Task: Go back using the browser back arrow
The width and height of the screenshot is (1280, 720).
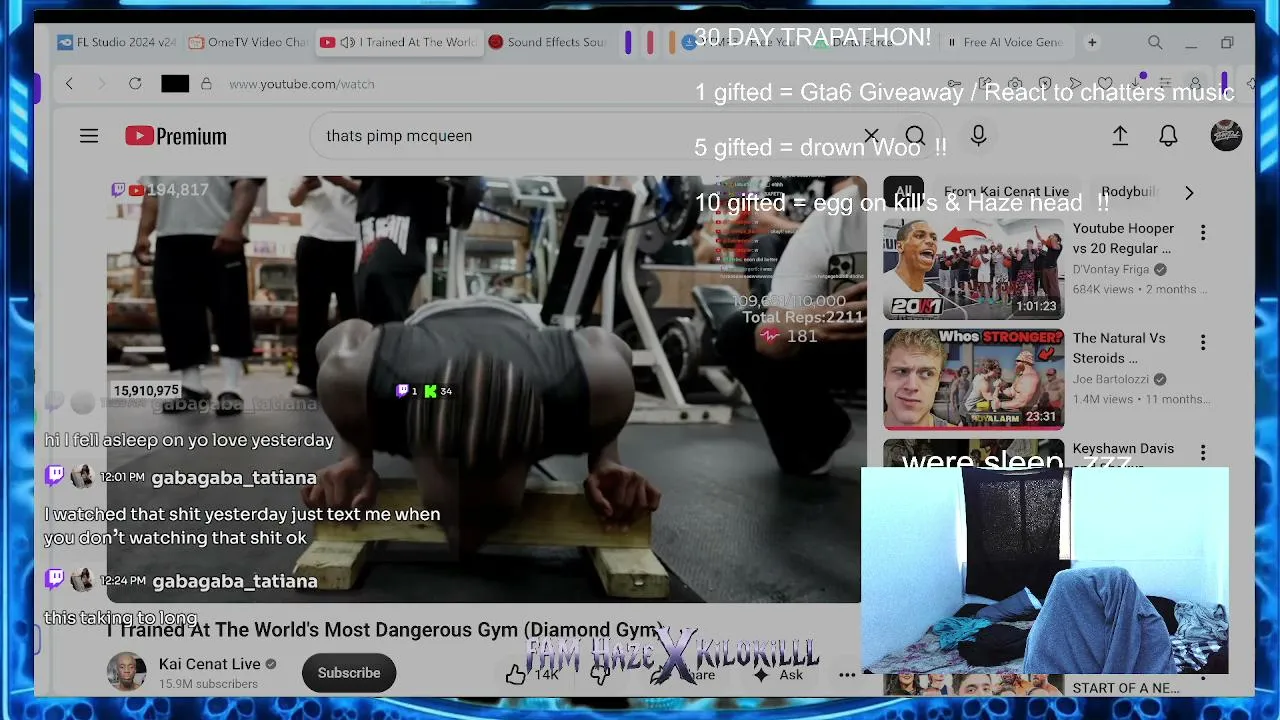Action: 69,84
